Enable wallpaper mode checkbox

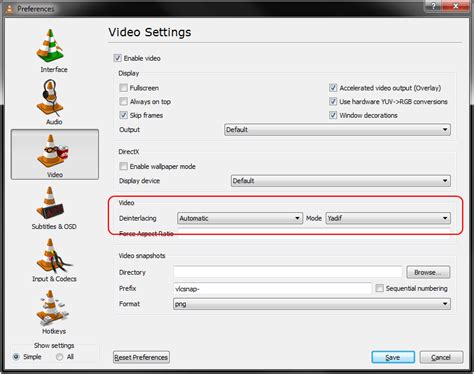pos(123,166)
